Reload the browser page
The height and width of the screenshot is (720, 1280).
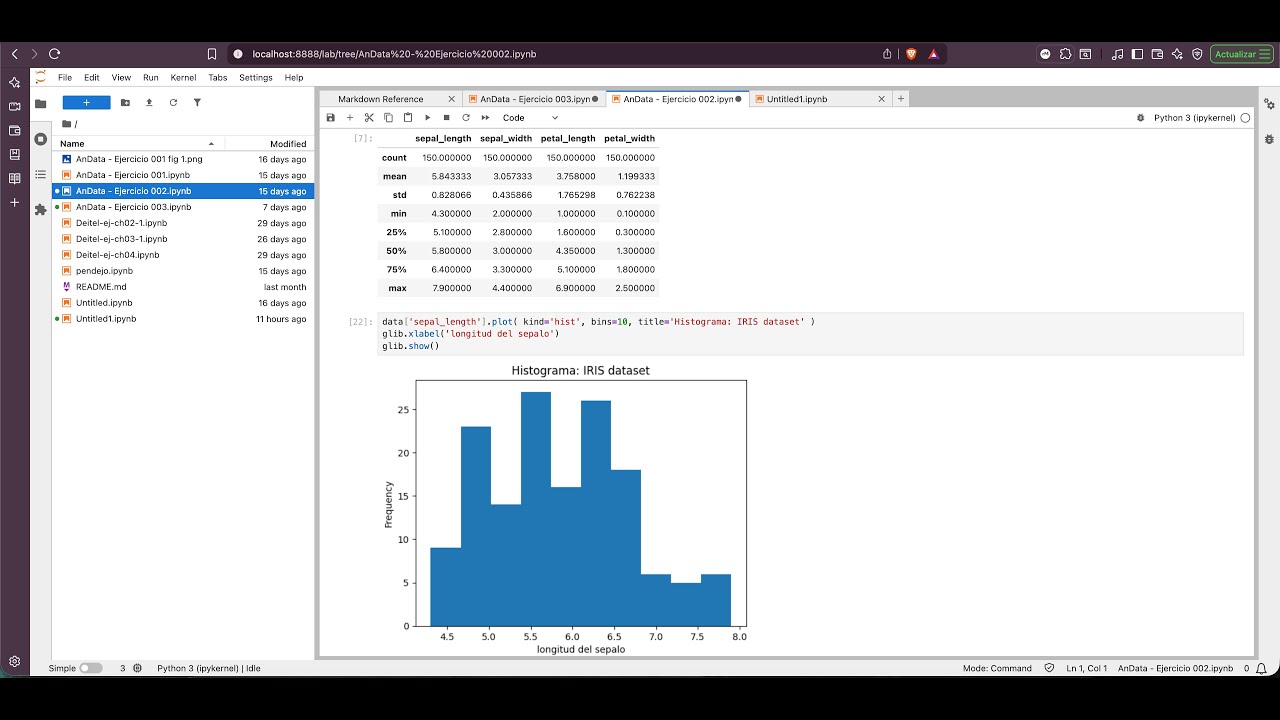(x=55, y=54)
